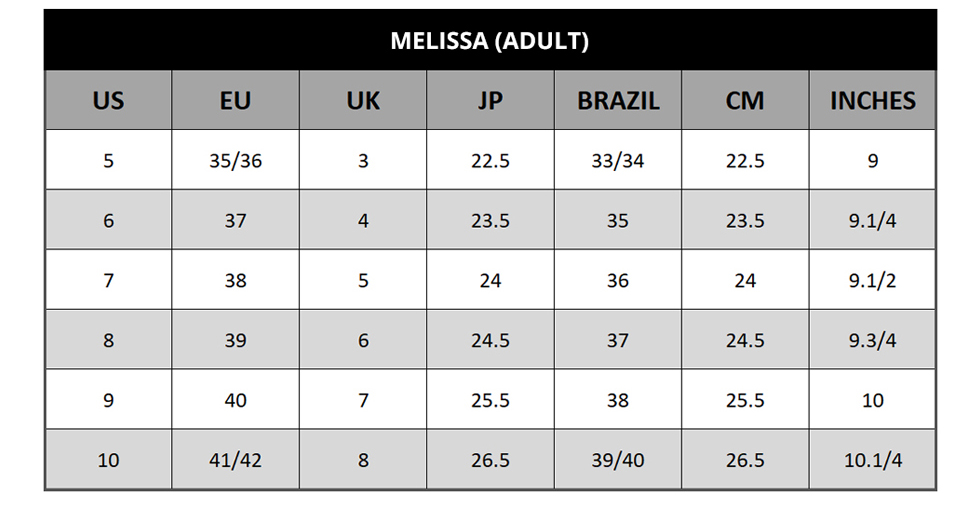Click the 9.1/2 inches cell

click(873, 280)
